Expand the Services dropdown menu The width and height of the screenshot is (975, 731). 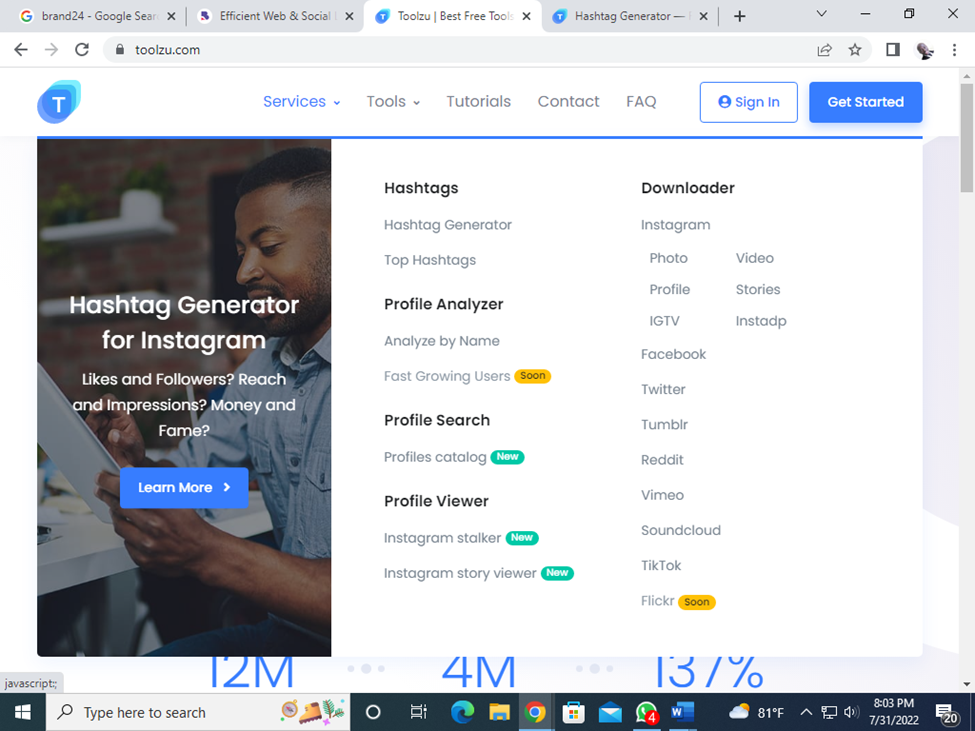[x=302, y=101]
